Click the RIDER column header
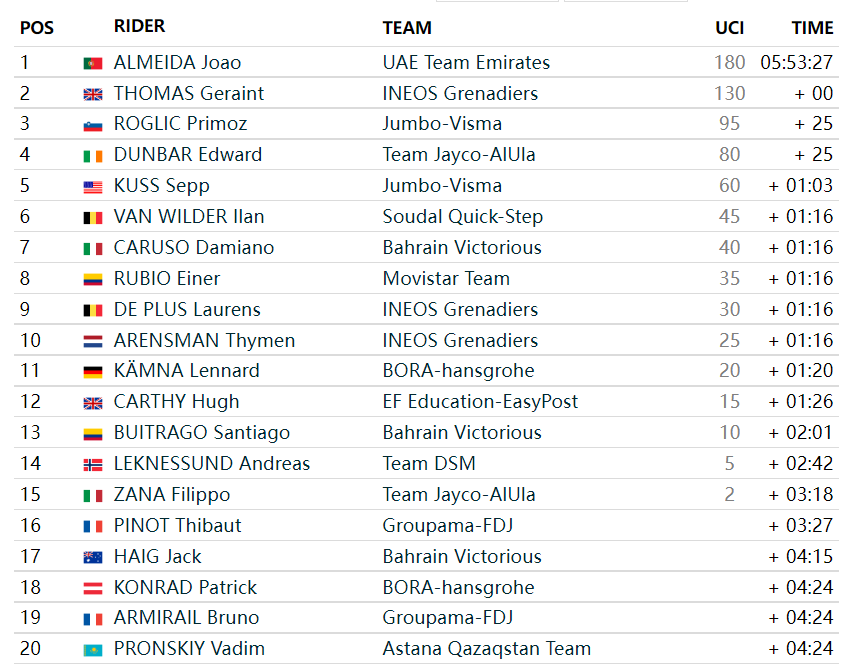 coord(139,26)
